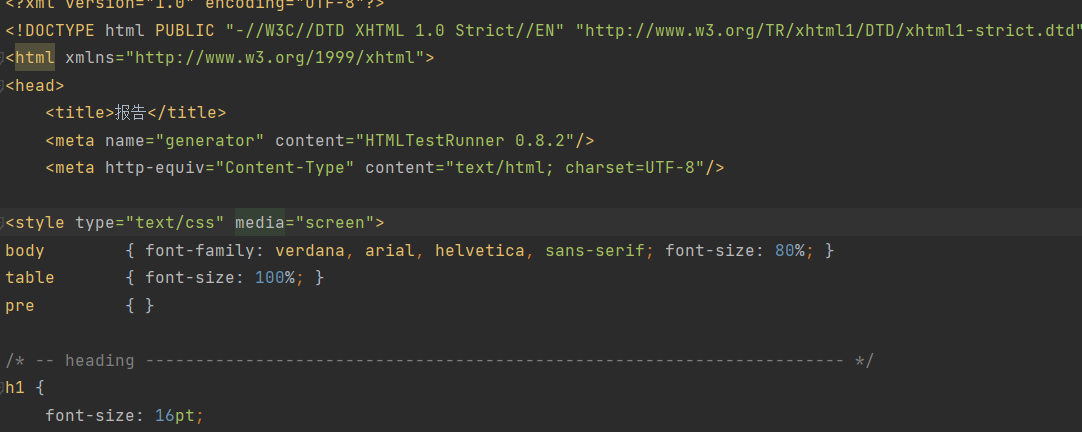Click font-size property inside h1 rule
The image size is (1082, 432).
tap(90, 416)
